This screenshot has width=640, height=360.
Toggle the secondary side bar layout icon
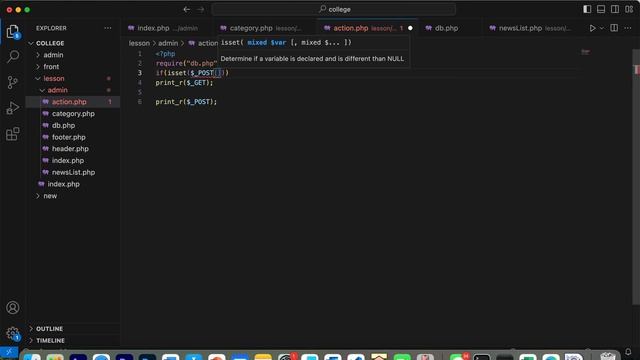coord(615,9)
